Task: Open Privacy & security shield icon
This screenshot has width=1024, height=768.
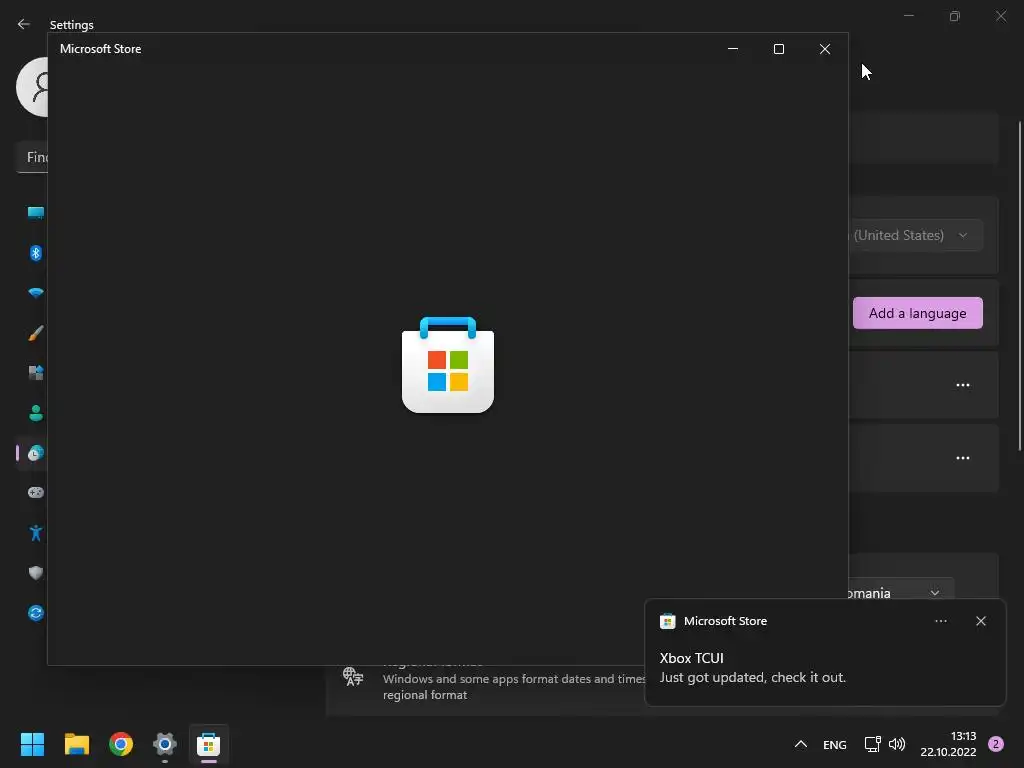Action: pyautogui.click(x=35, y=573)
